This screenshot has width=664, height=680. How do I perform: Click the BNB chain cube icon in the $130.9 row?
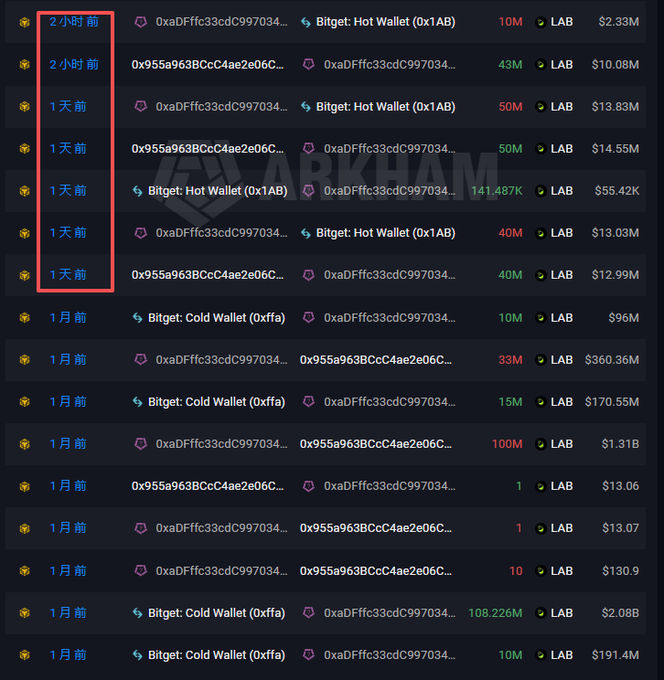pos(25,571)
